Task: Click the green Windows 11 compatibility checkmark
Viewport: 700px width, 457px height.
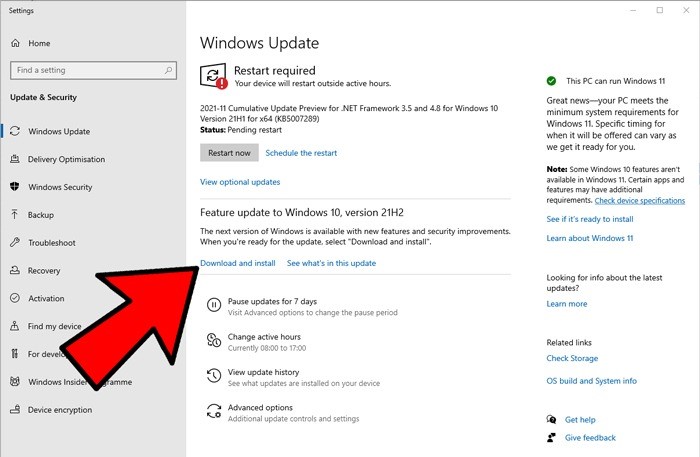Action: [551, 81]
